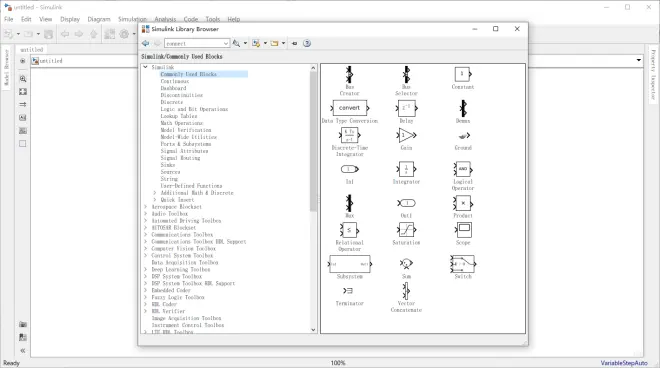Click VariableStepAuto solver link in status bar
This screenshot has width=660, height=368.
click(624, 363)
